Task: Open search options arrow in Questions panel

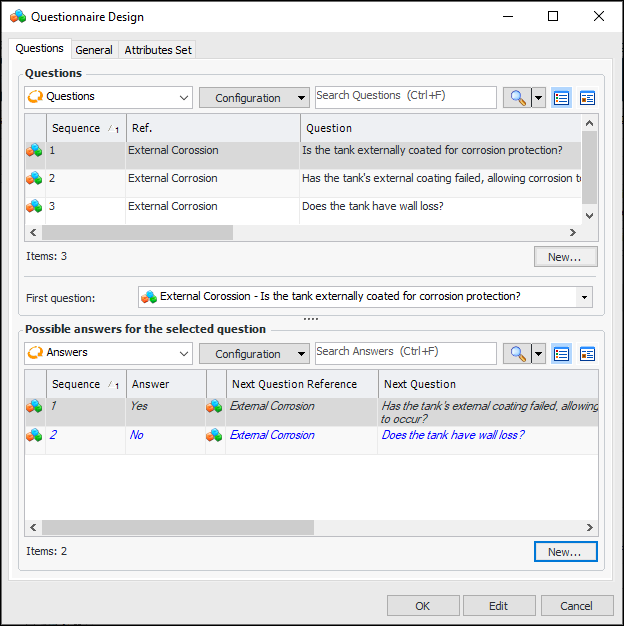Action: pyautogui.click(x=539, y=98)
